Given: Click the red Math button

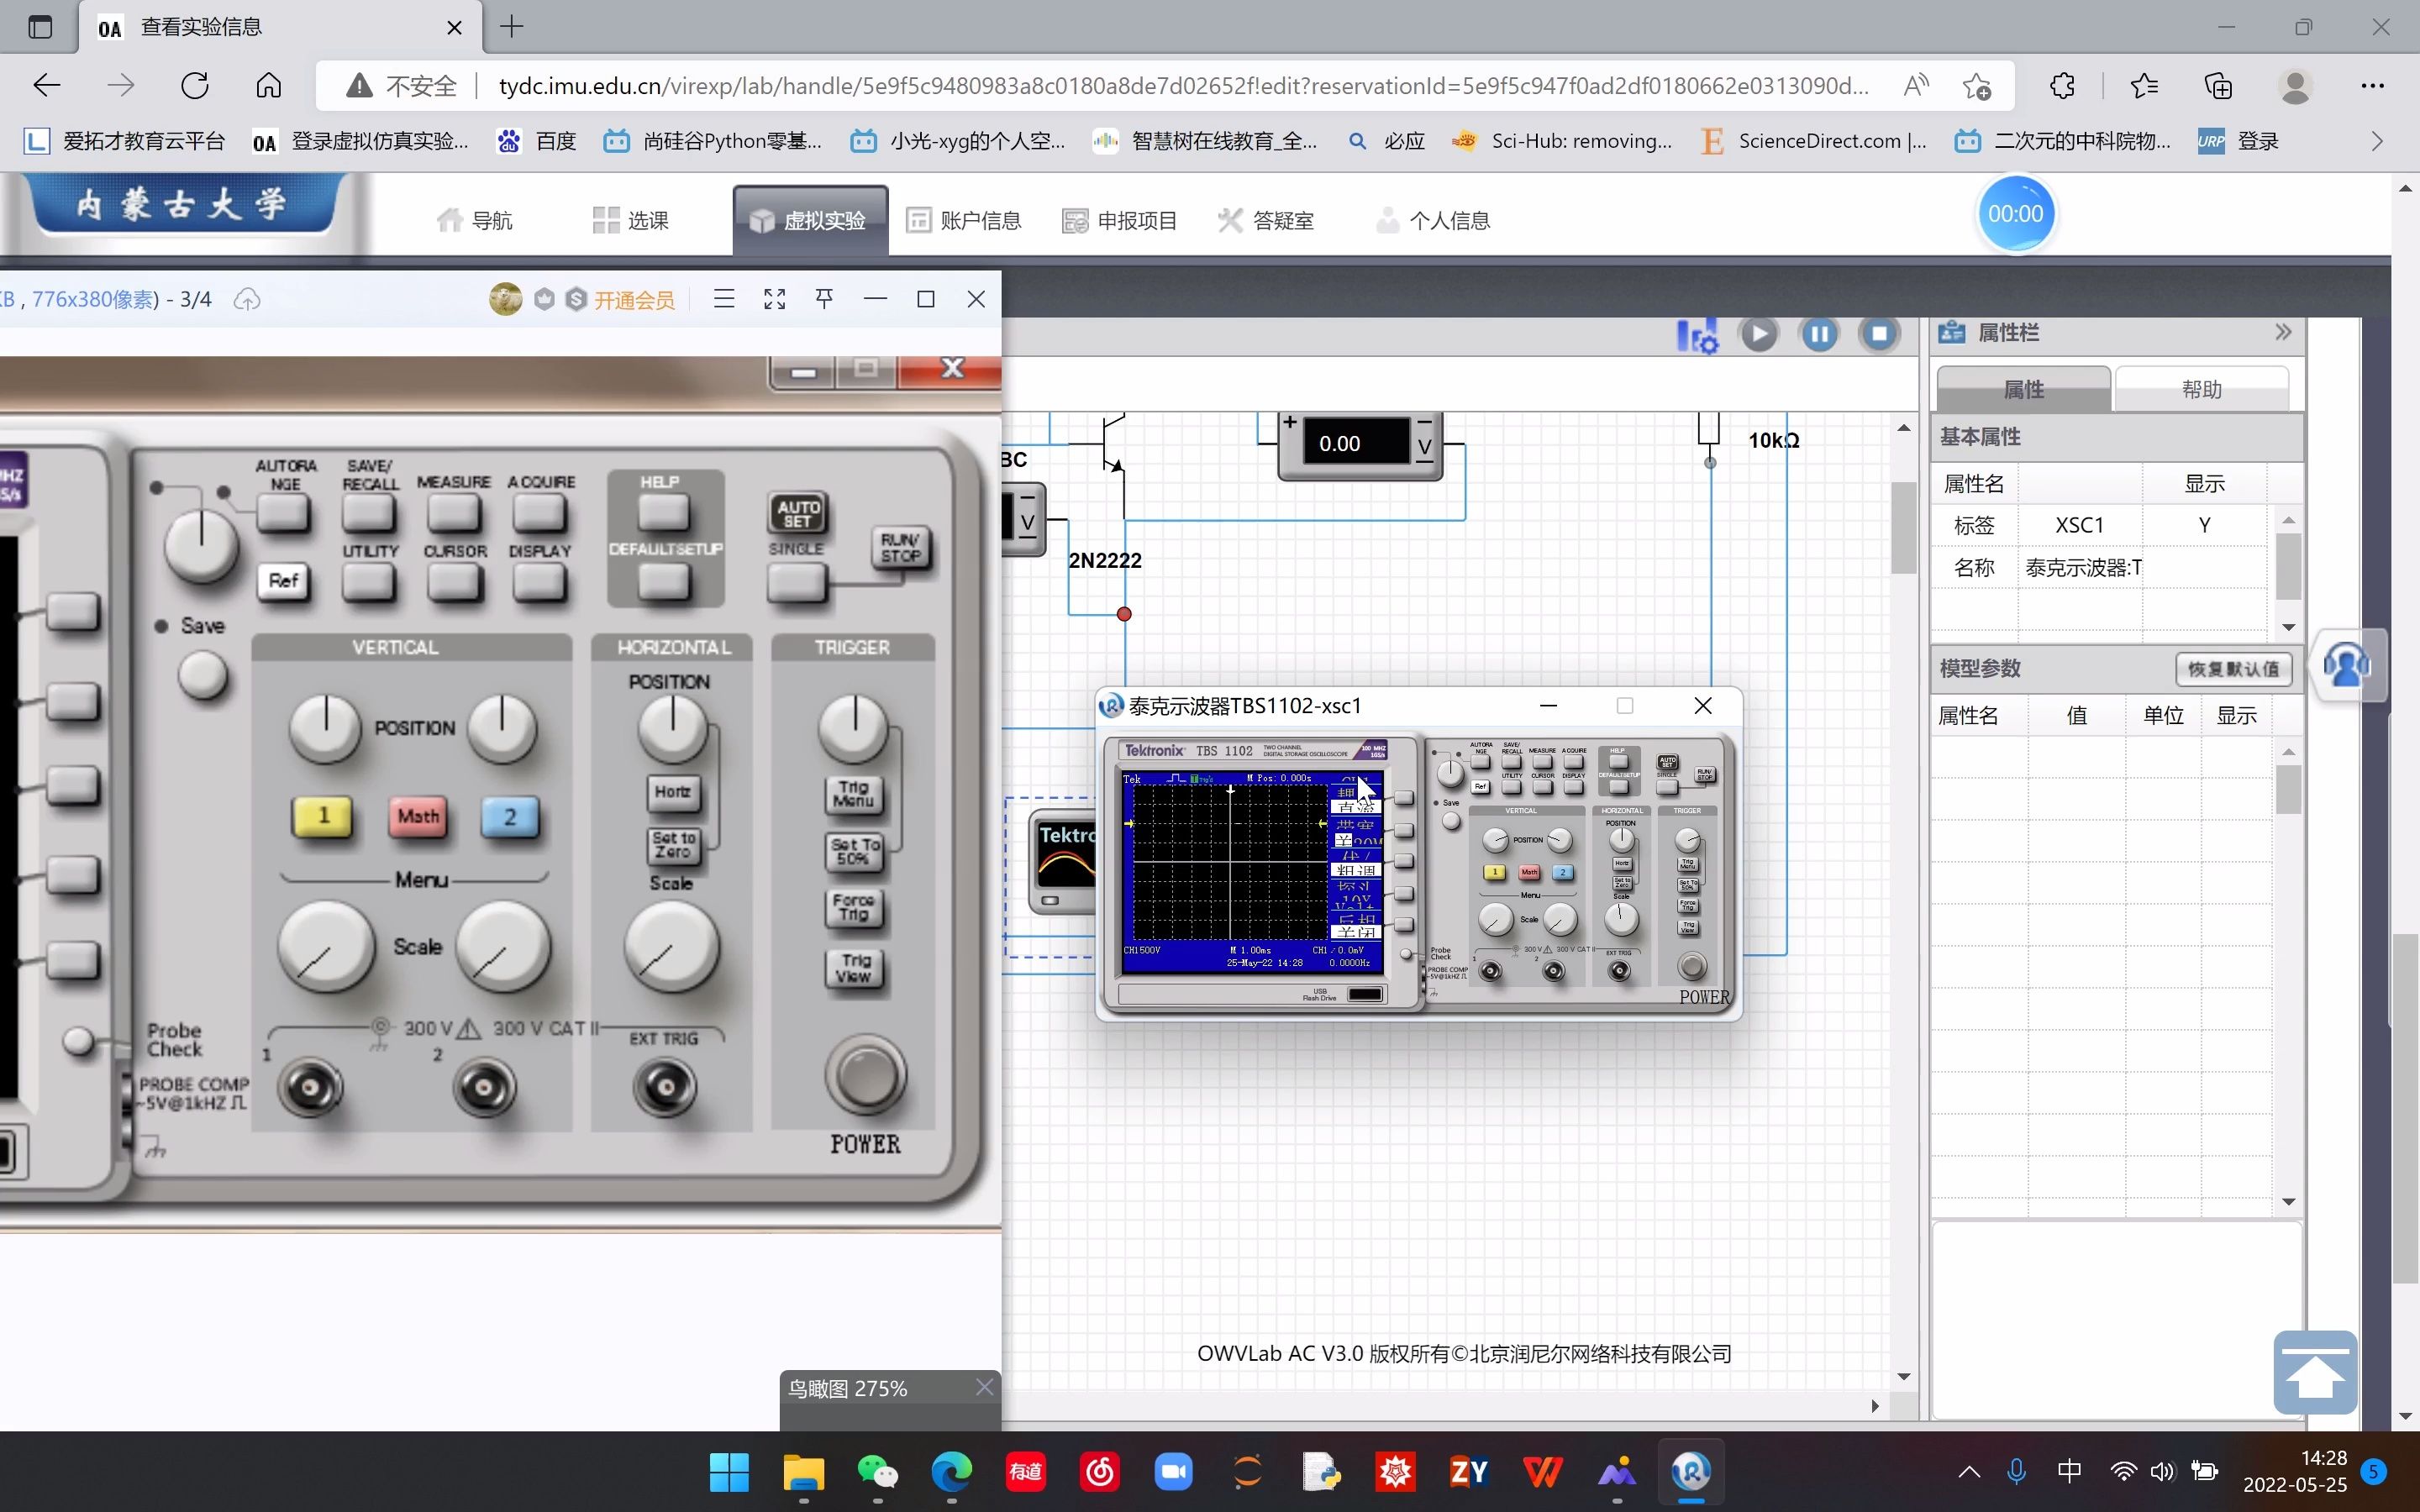Looking at the screenshot, I should 418,817.
